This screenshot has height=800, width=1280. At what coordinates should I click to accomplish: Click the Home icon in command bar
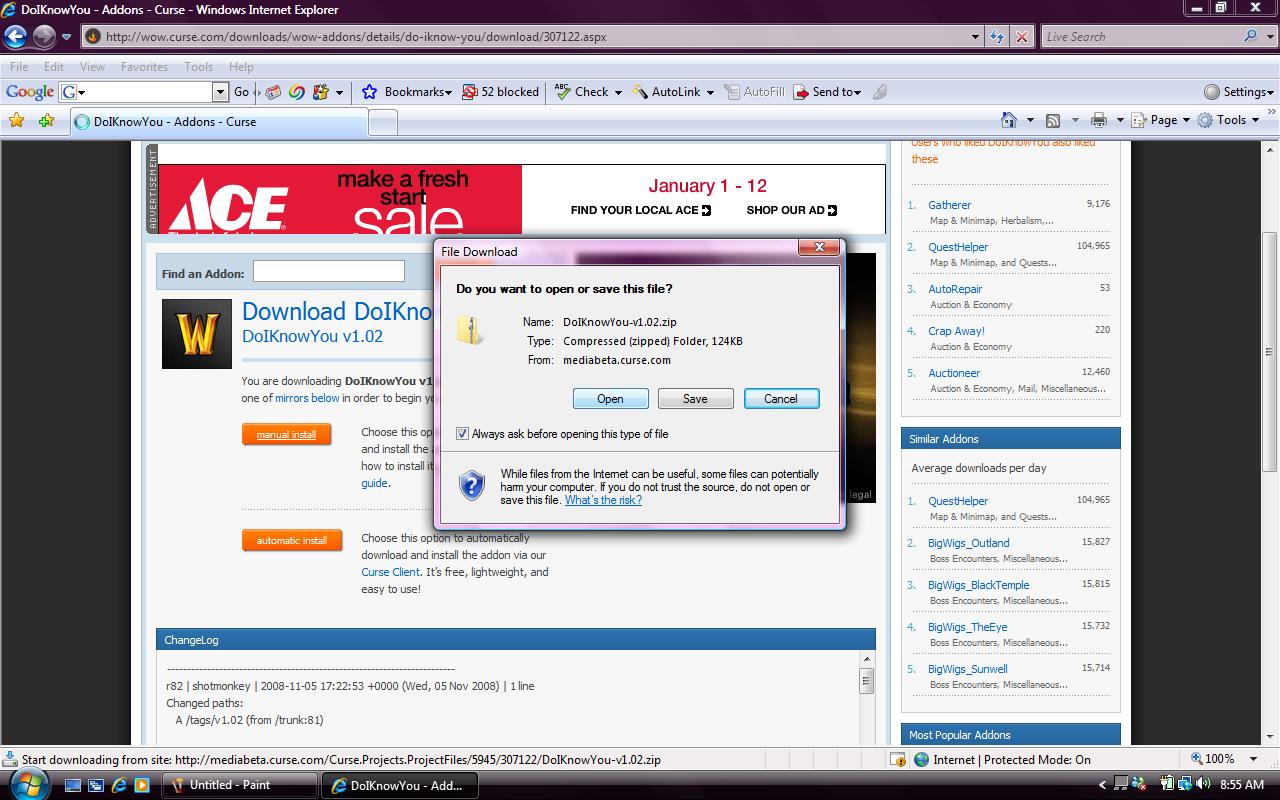coord(1010,120)
